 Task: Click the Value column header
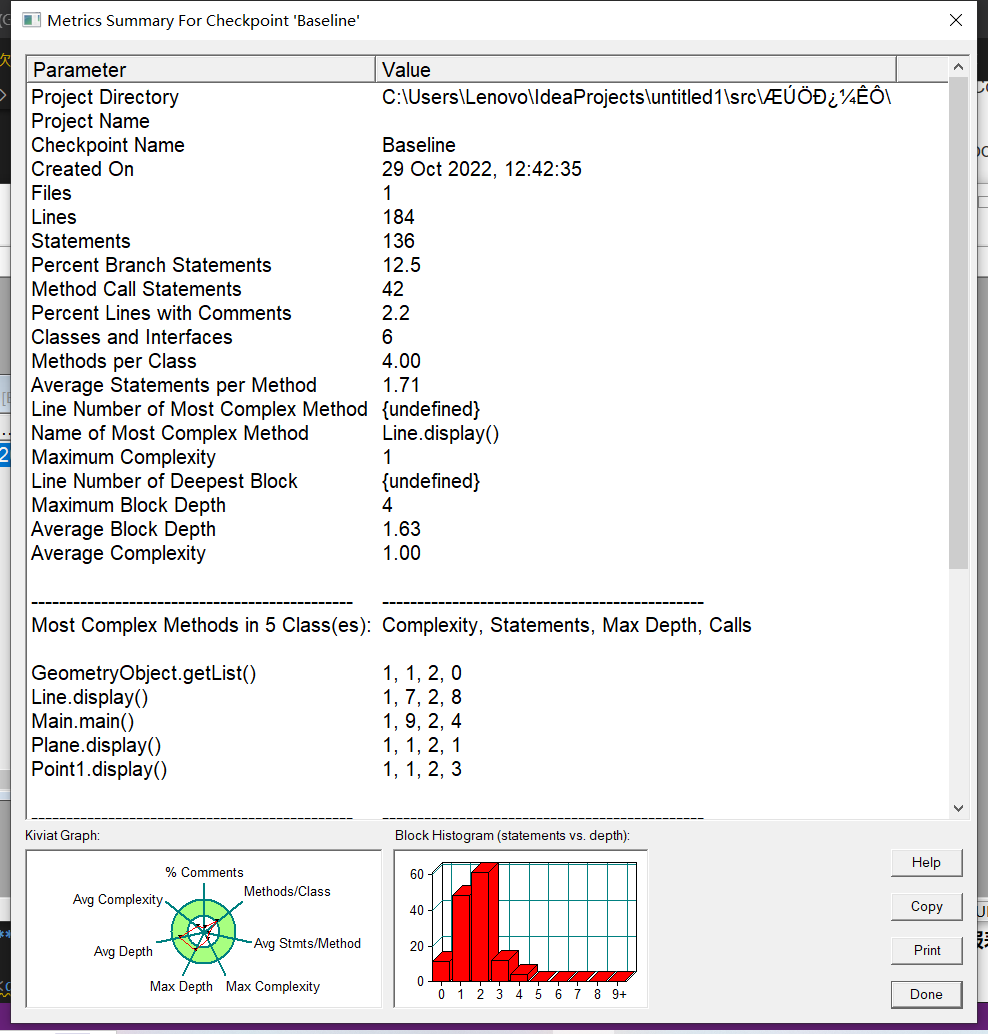coord(635,70)
